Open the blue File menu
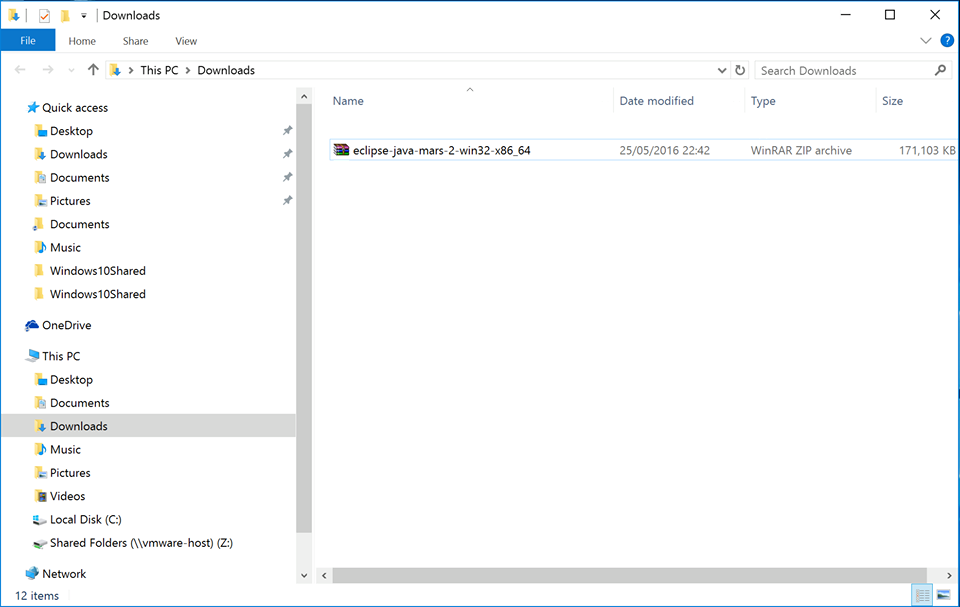Image resolution: width=960 pixels, height=607 pixels. (x=27, y=40)
